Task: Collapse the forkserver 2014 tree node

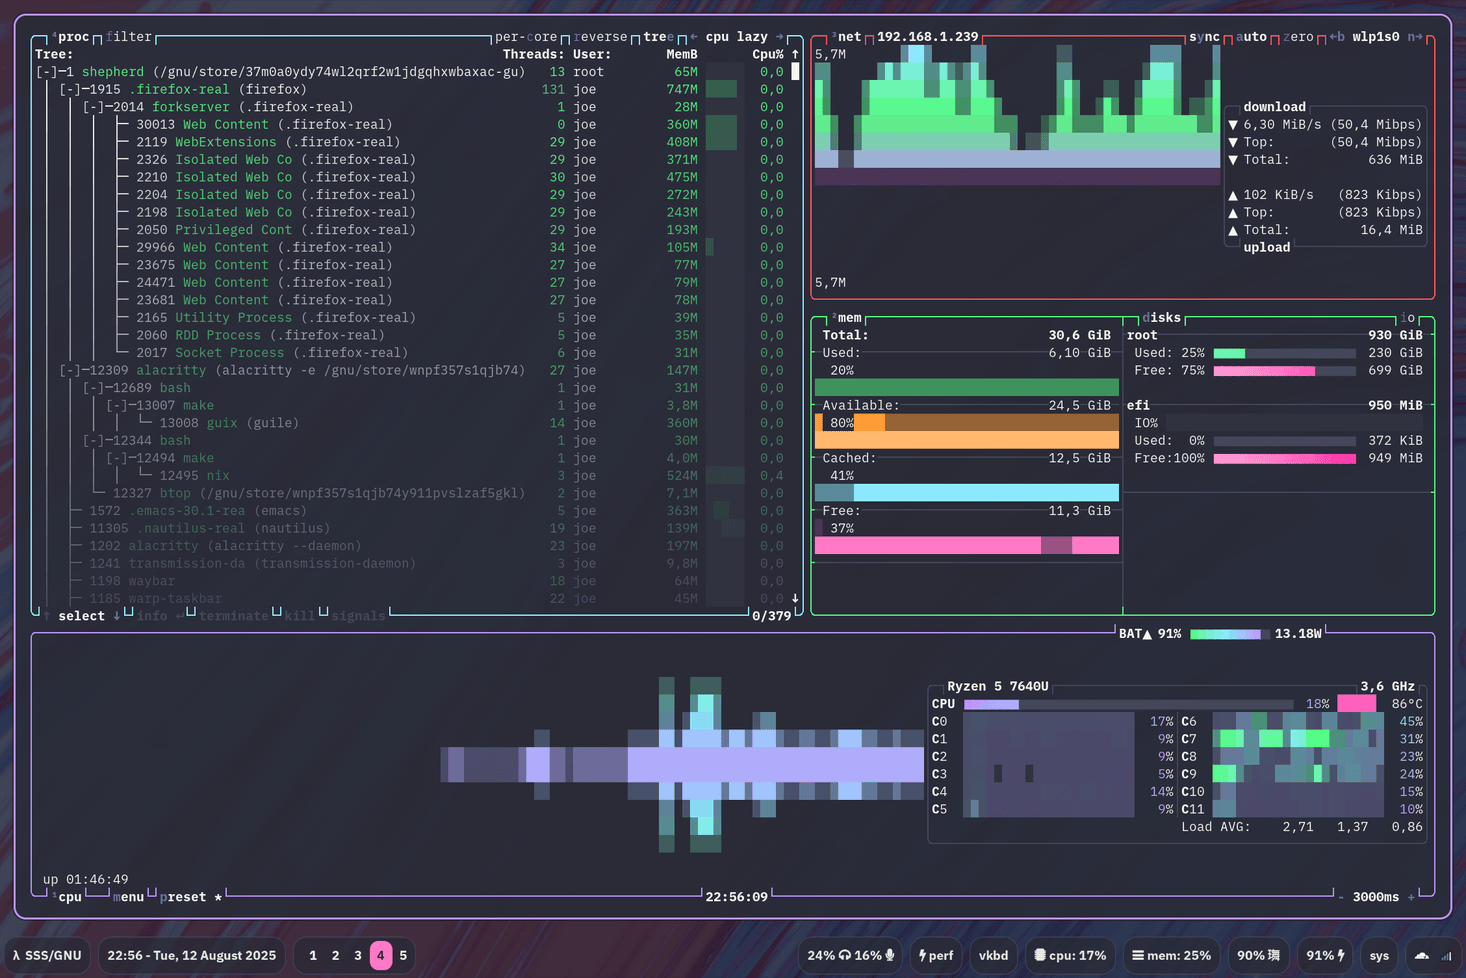Action: pyautogui.click(x=93, y=107)
